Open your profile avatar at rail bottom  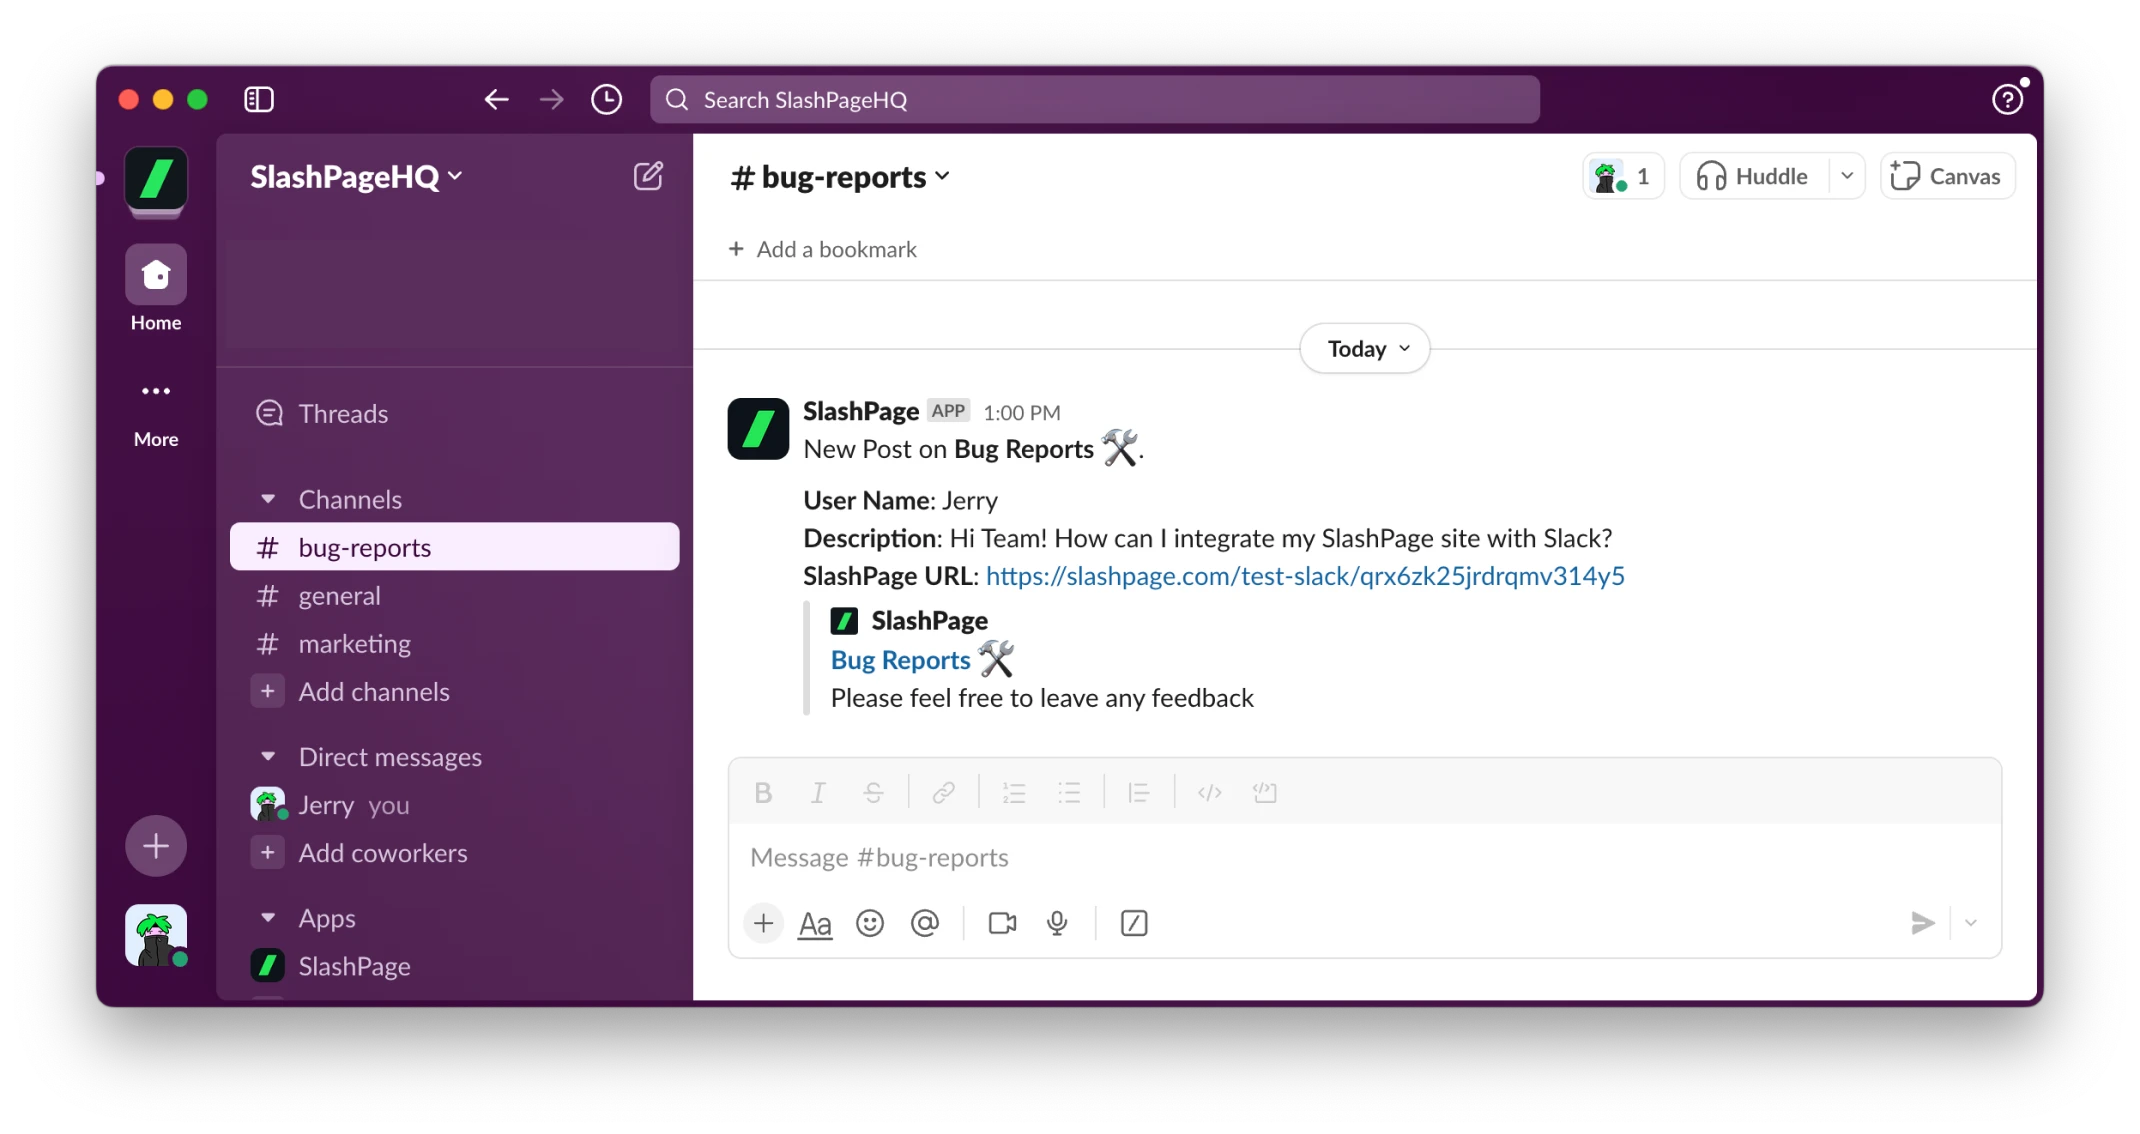coord(156,936)
